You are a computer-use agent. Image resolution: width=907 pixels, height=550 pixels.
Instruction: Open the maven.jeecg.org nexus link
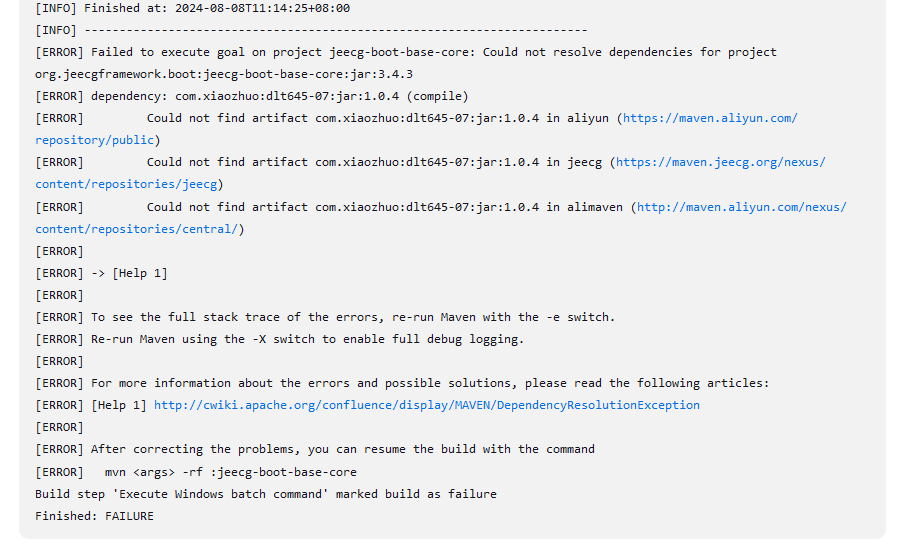(720, 162)
